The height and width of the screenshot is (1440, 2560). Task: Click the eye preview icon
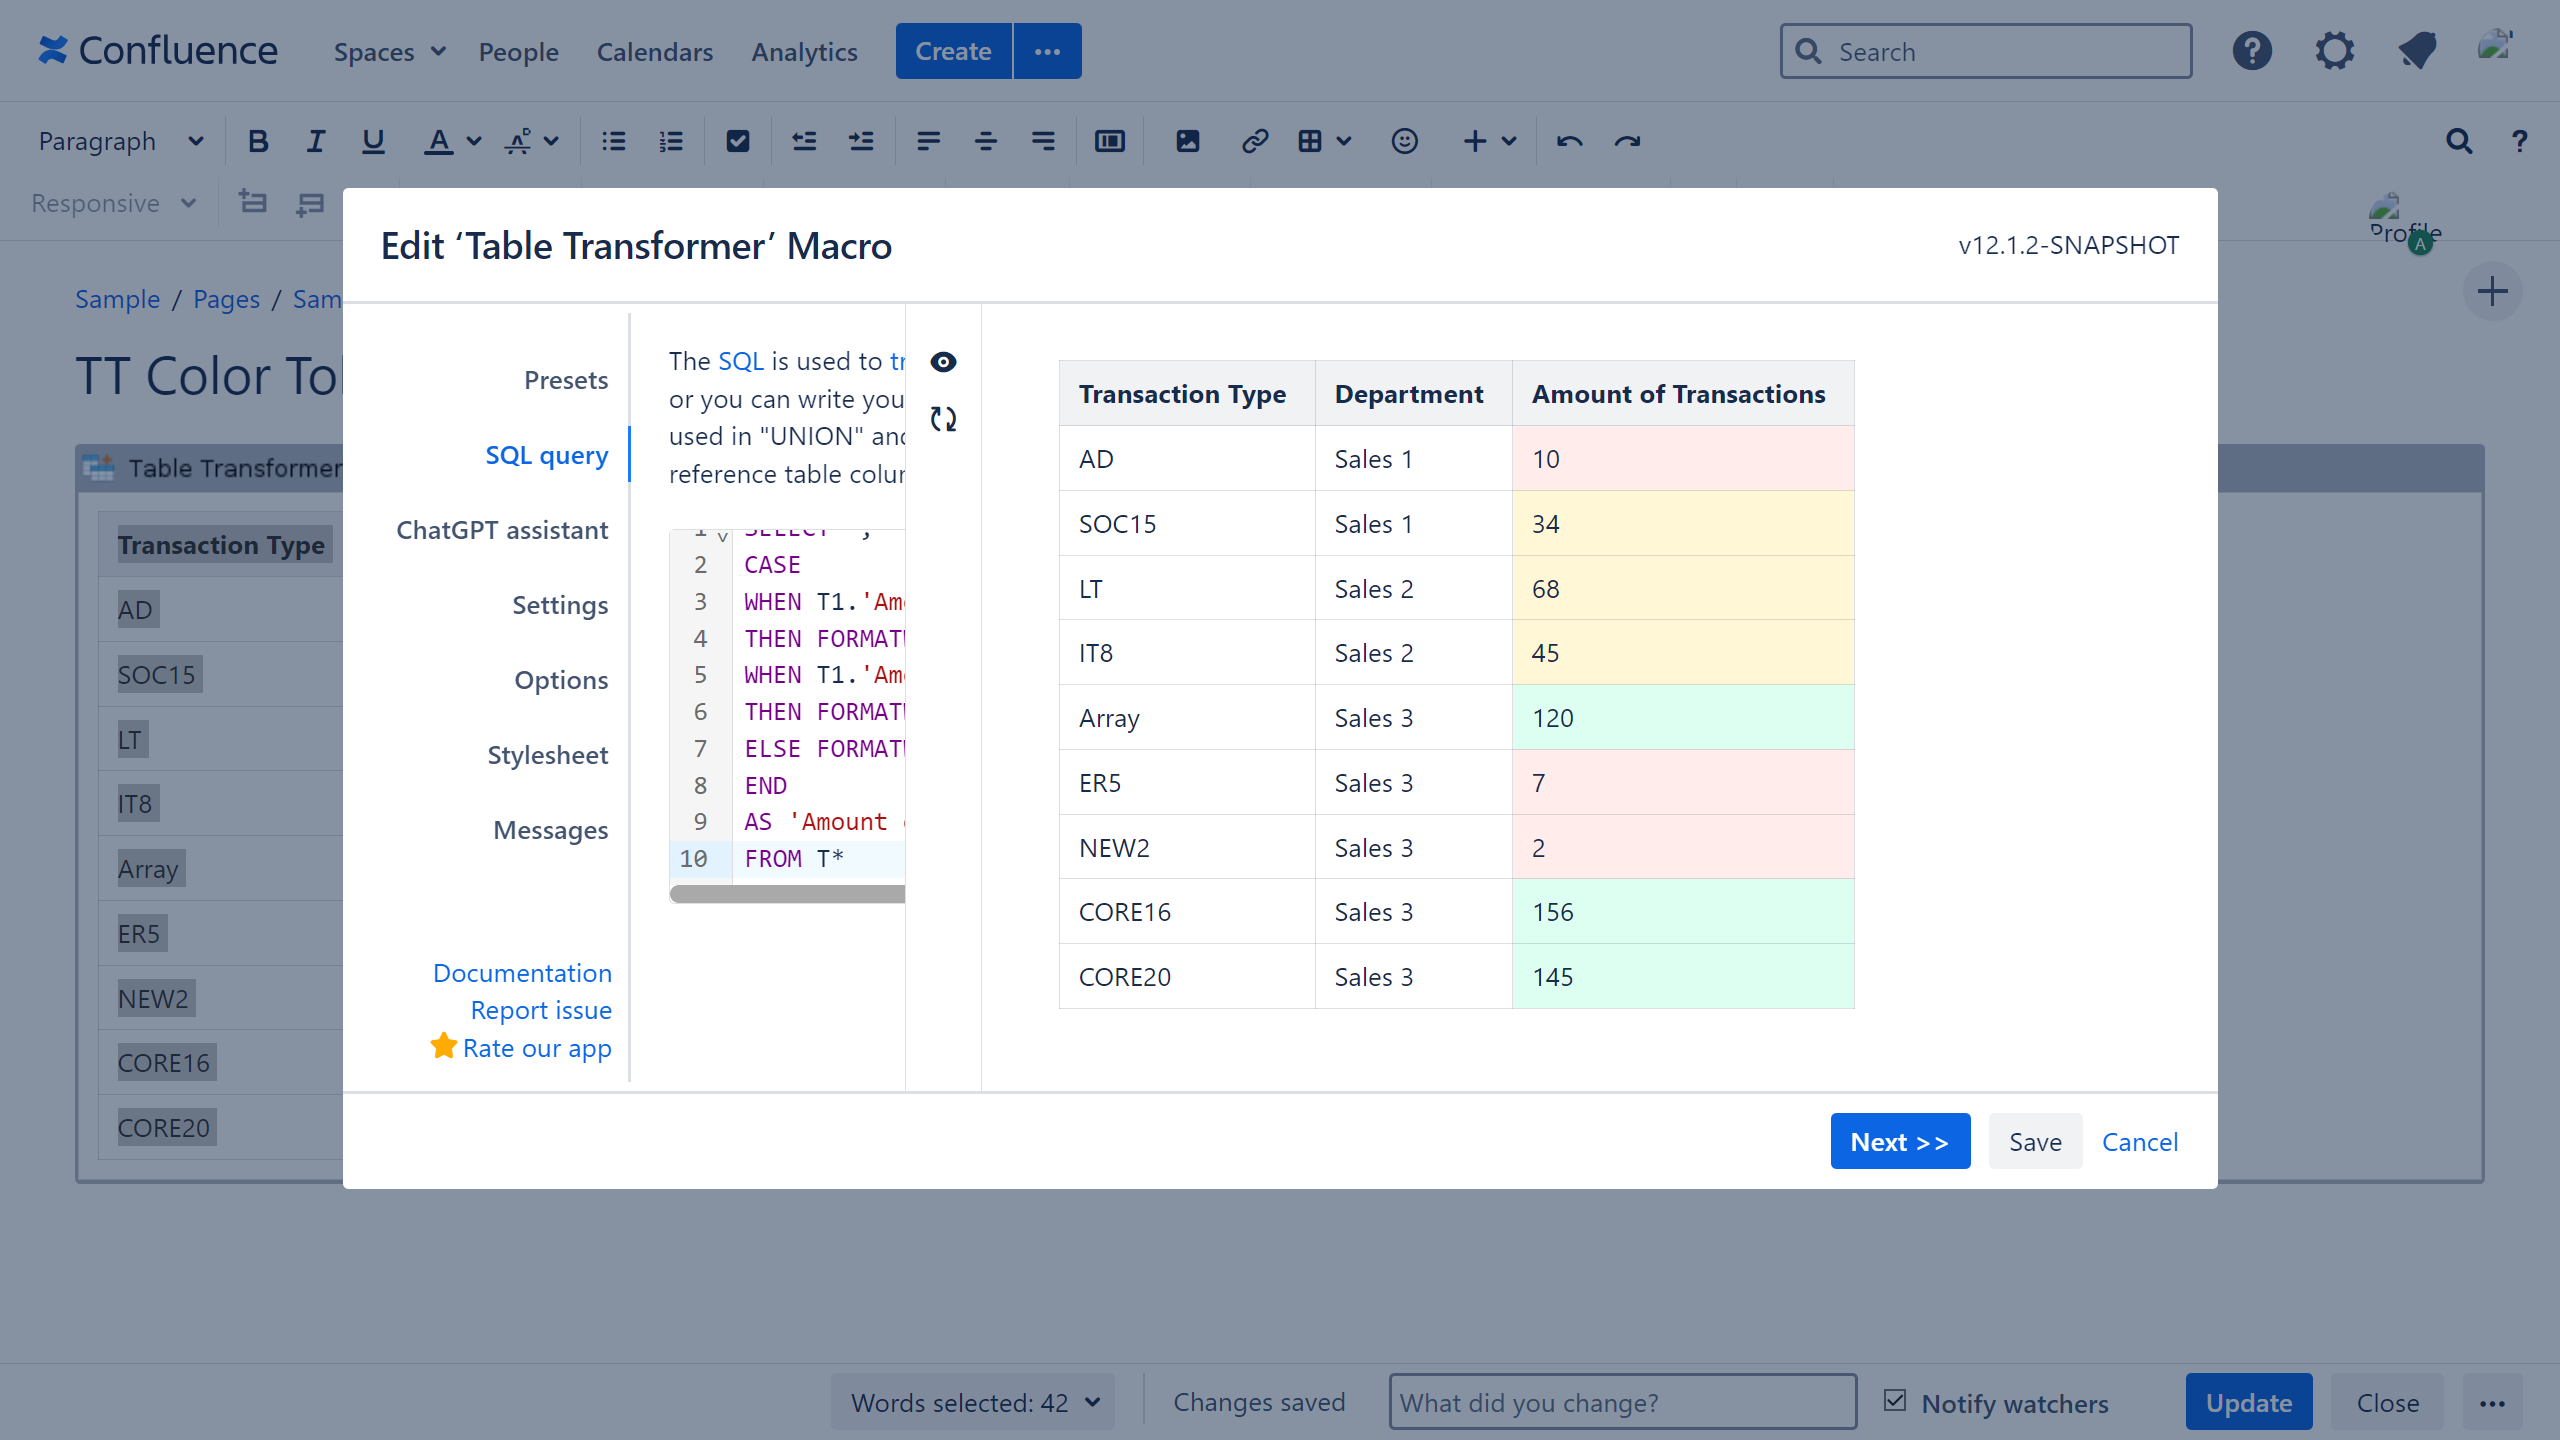click(x=943, y=362)
